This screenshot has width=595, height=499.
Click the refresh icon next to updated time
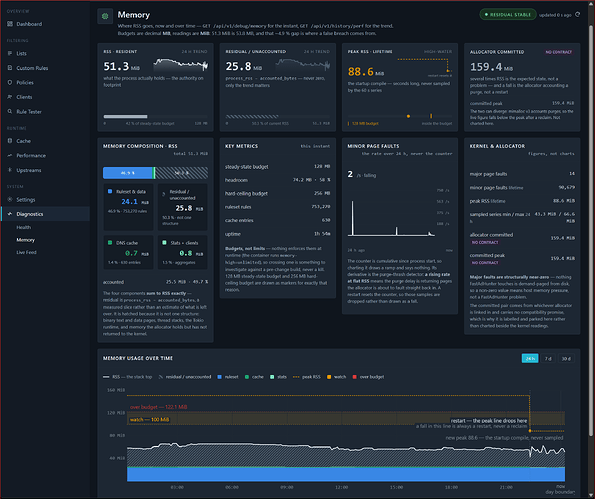[578, 14]
